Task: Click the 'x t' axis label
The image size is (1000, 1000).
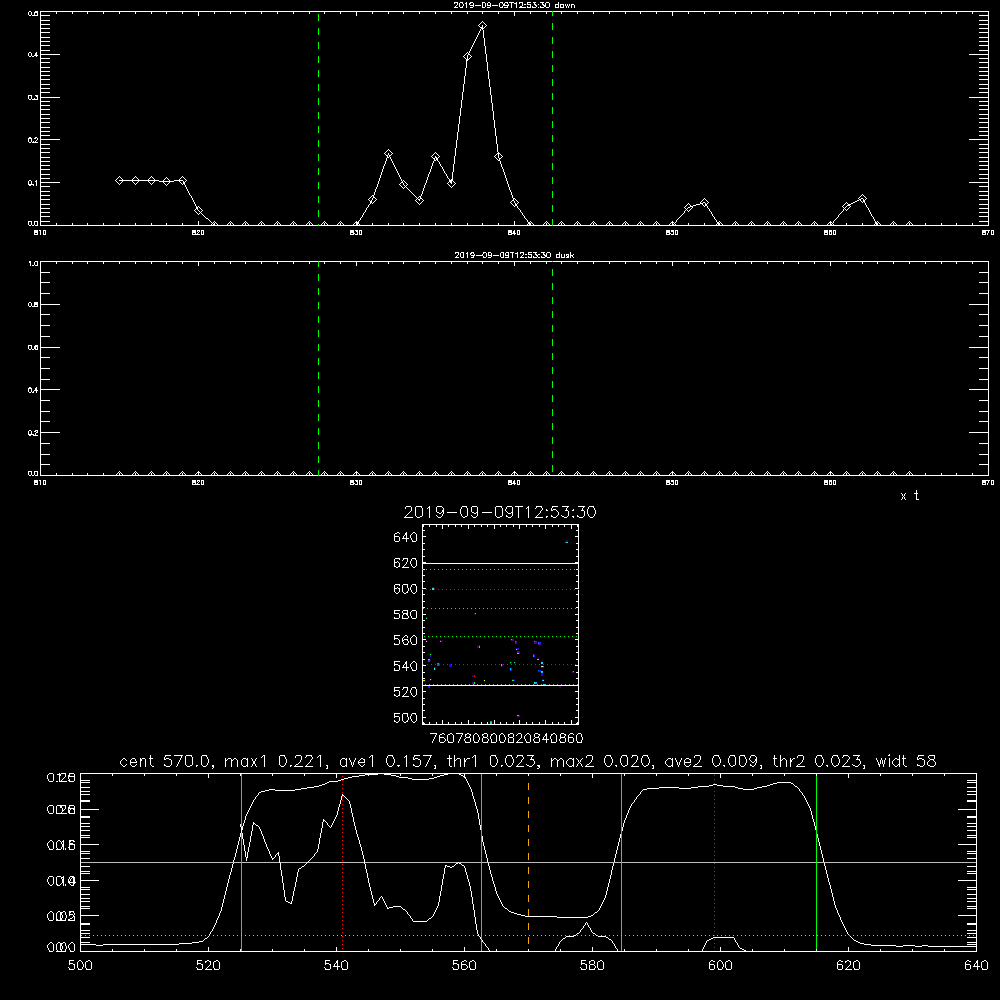Action: point(909,496)
